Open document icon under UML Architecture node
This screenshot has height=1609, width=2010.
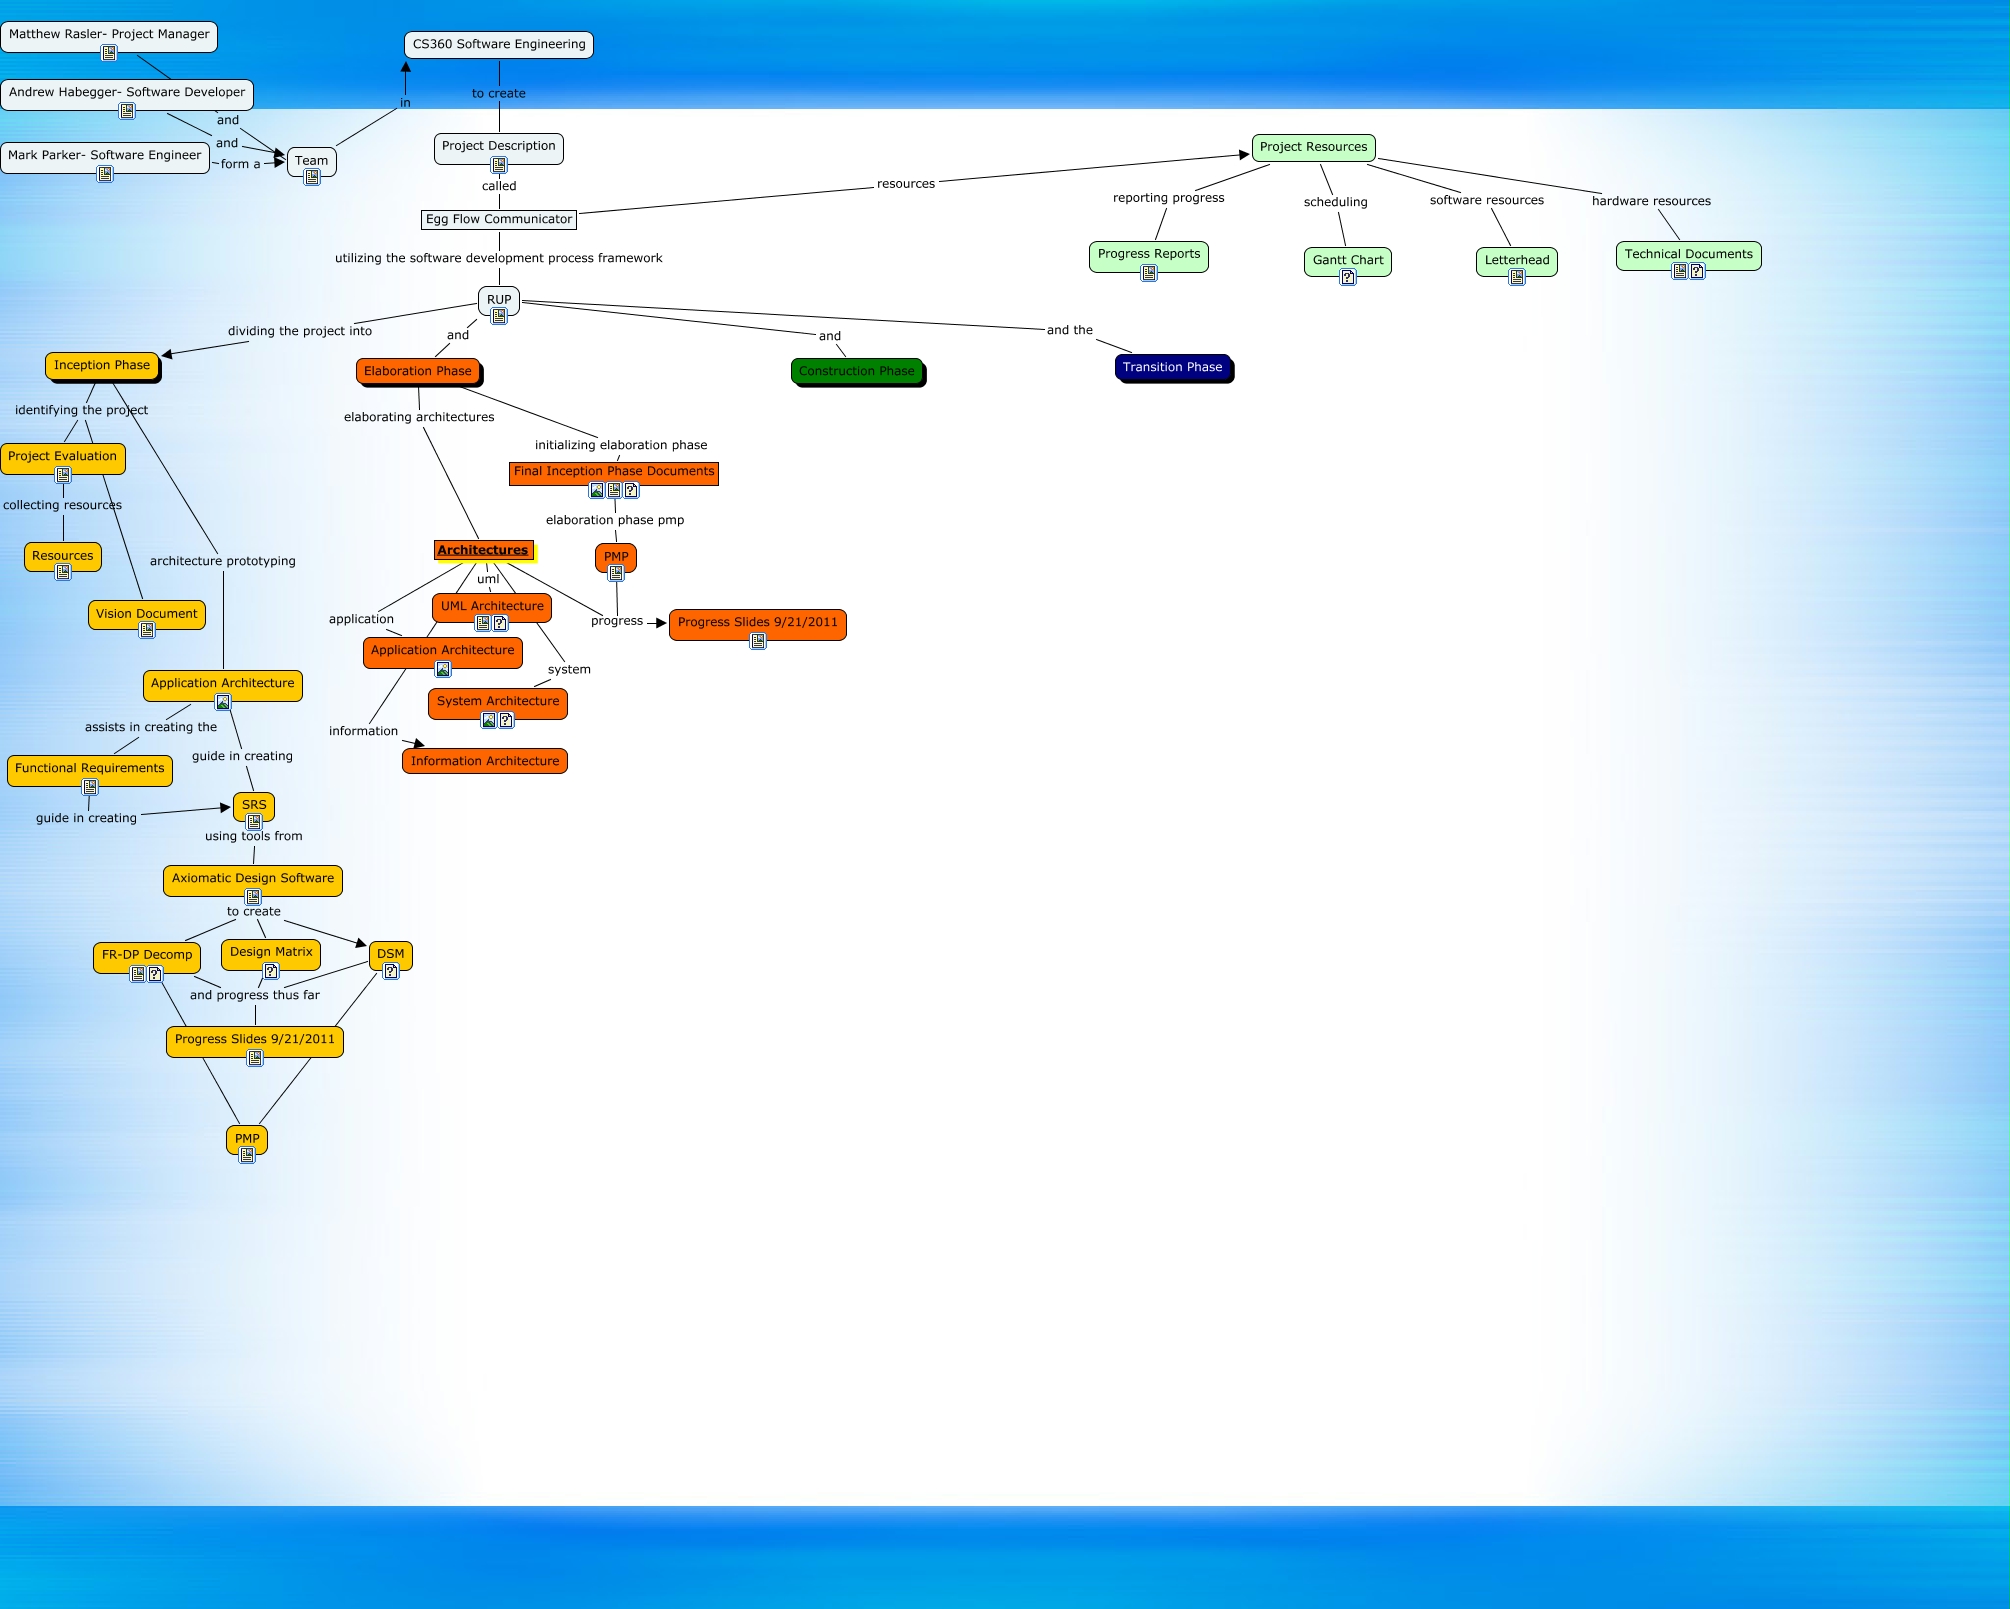click(483, 623)
